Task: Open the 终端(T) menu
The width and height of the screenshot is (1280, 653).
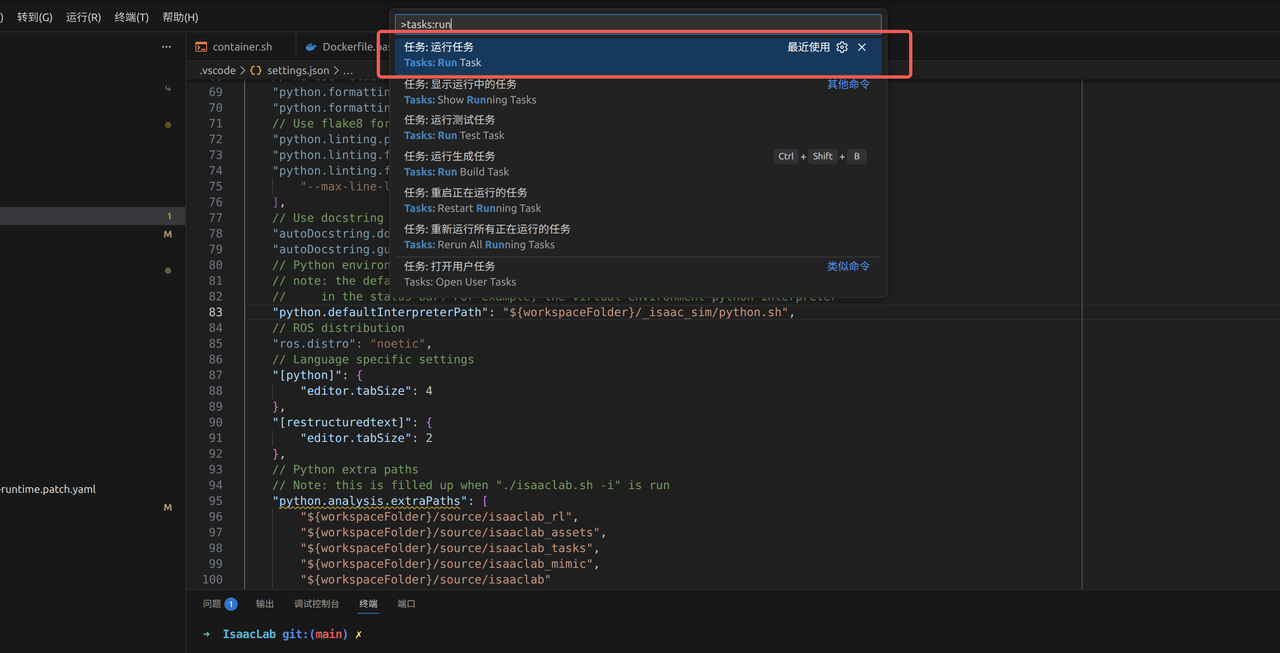Action: coord(132,17)
